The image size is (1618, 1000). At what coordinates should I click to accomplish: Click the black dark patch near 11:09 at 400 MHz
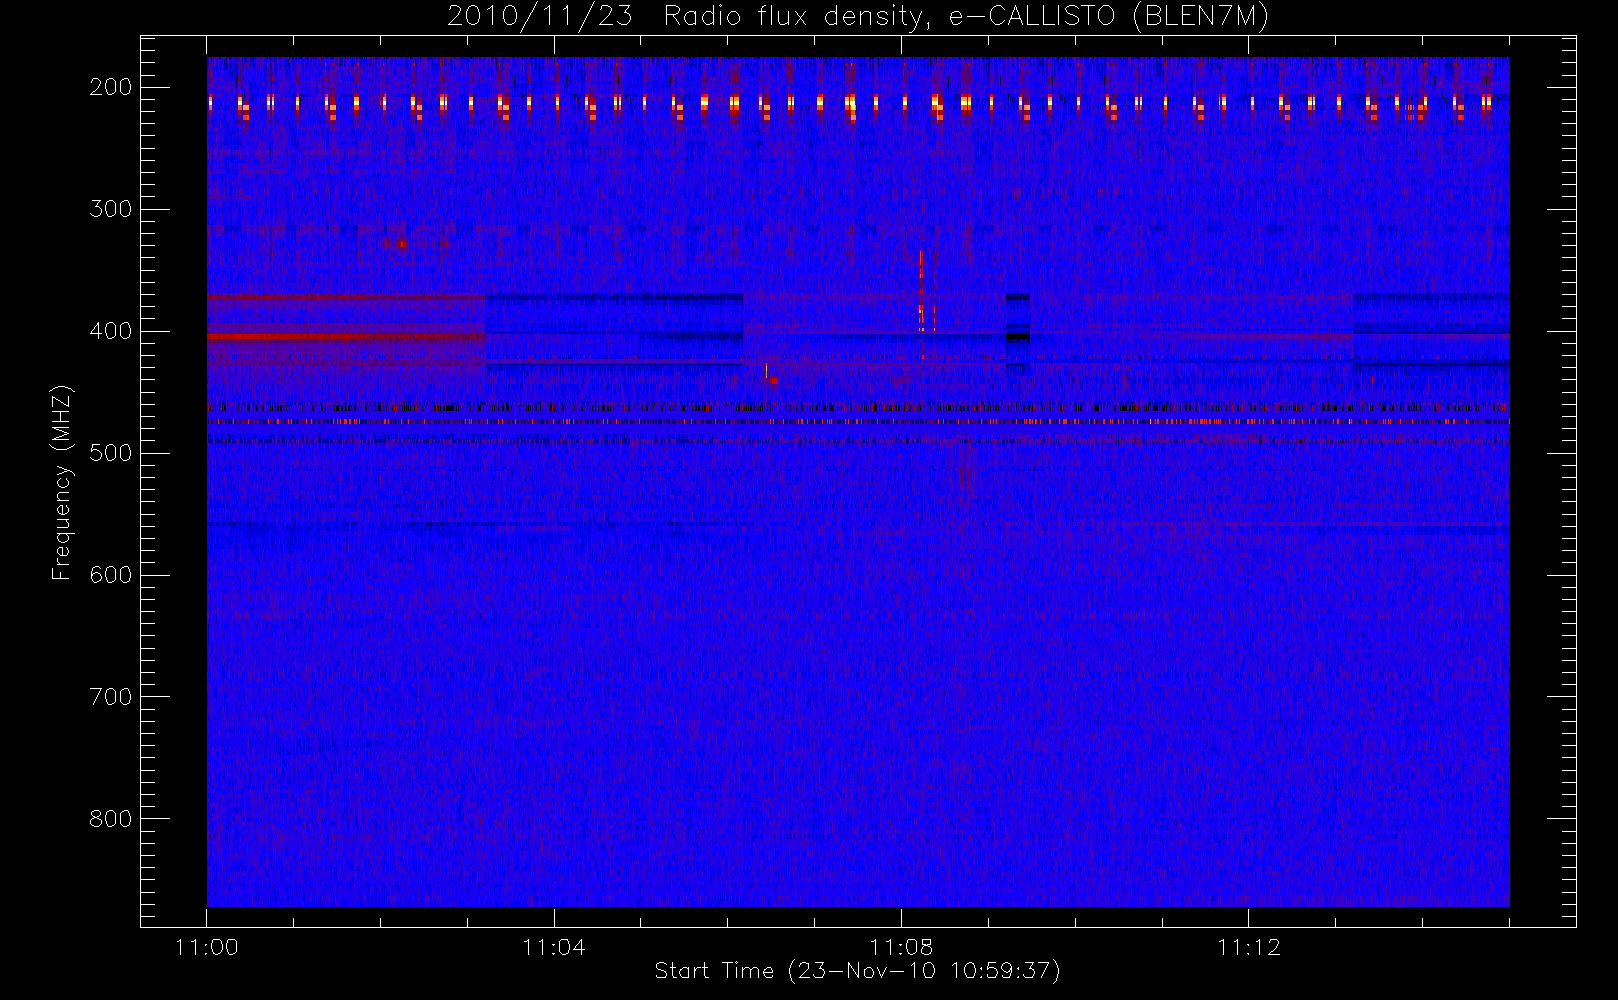coord(1017,337)
